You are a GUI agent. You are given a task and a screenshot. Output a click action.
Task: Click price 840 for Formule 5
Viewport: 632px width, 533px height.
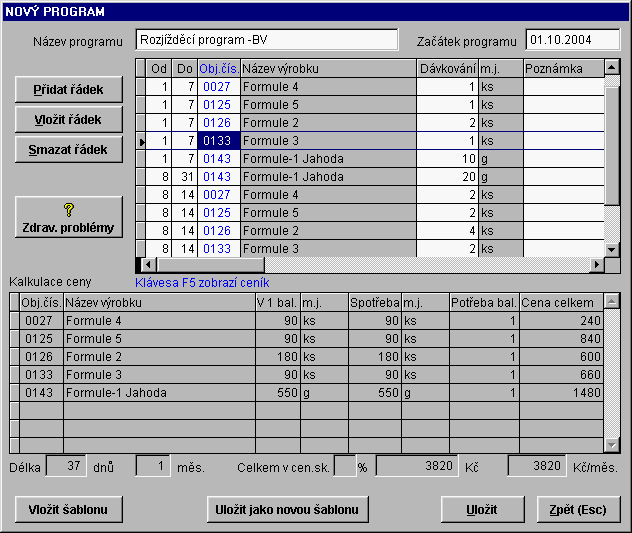tap(561, 339)
